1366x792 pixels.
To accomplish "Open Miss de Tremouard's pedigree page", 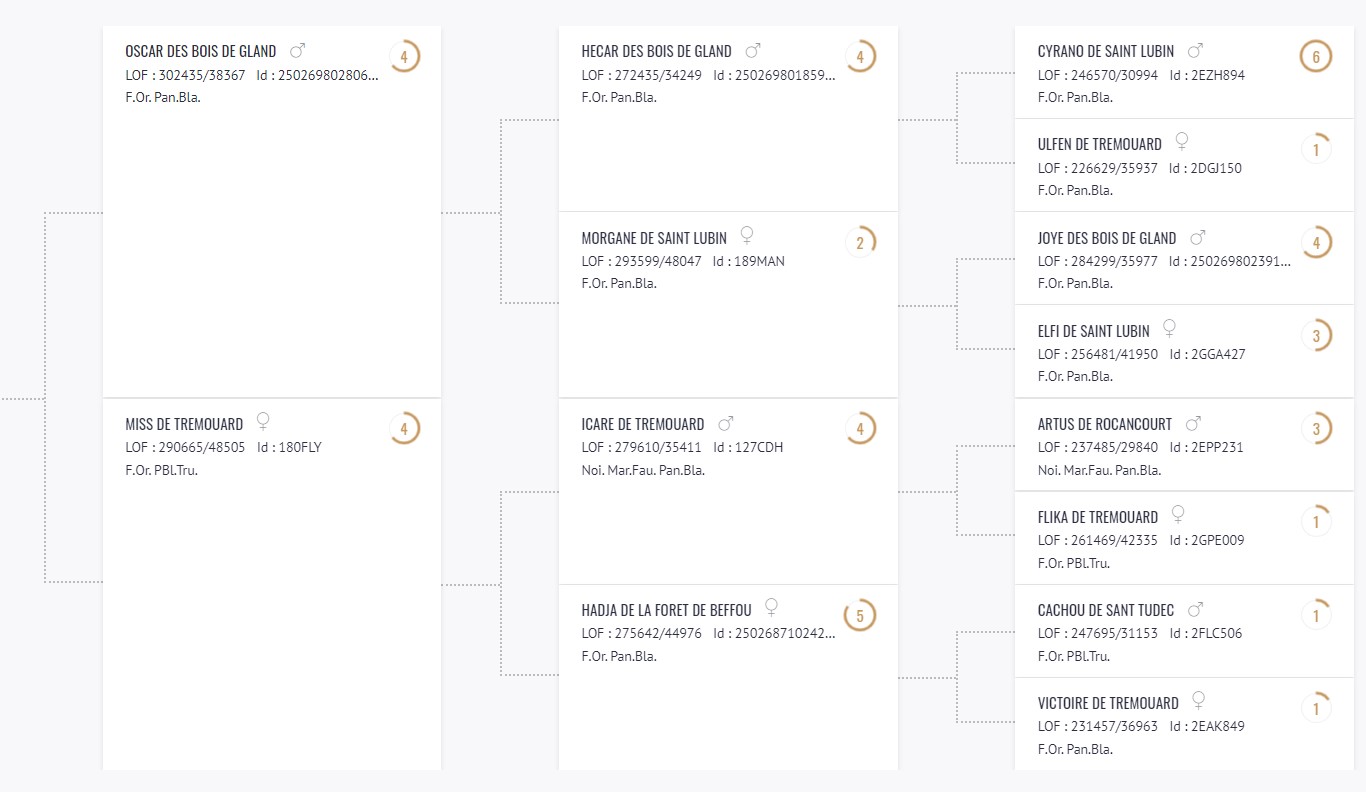I will click(184, 424).
